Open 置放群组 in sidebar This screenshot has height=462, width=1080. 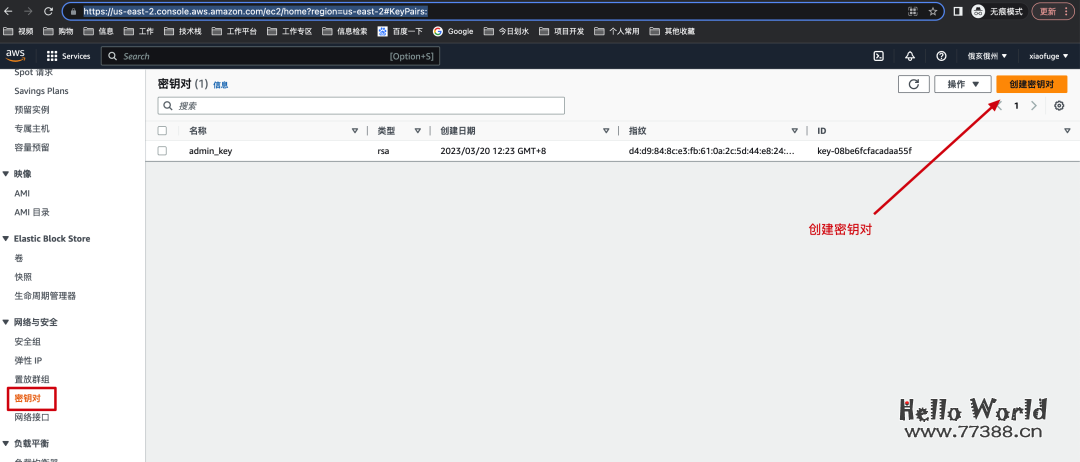(32, 379)
